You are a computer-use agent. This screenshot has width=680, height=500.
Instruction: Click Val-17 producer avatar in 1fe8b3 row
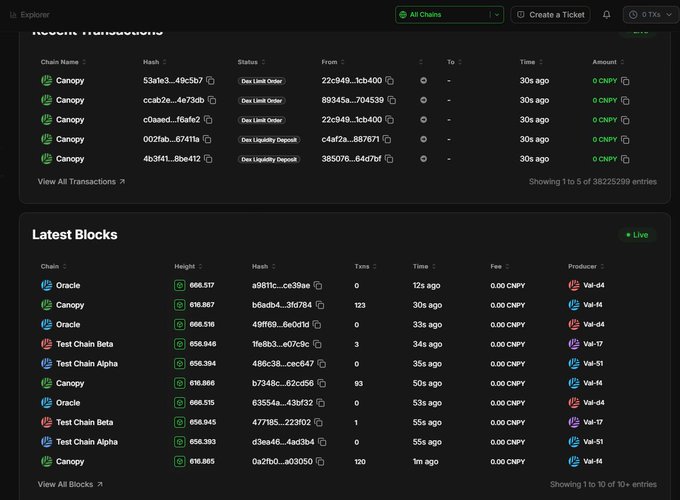[x=574, y=344]
